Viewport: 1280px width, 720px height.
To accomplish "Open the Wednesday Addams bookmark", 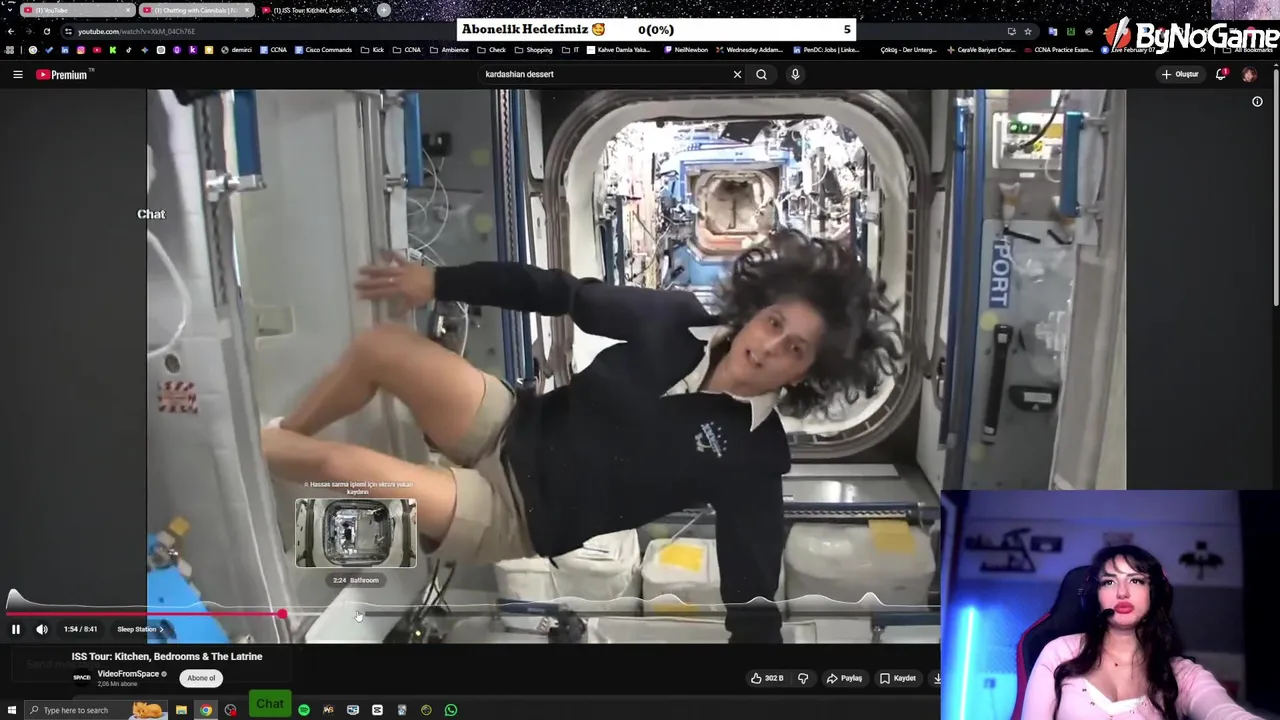I will [x=750, y=50].
